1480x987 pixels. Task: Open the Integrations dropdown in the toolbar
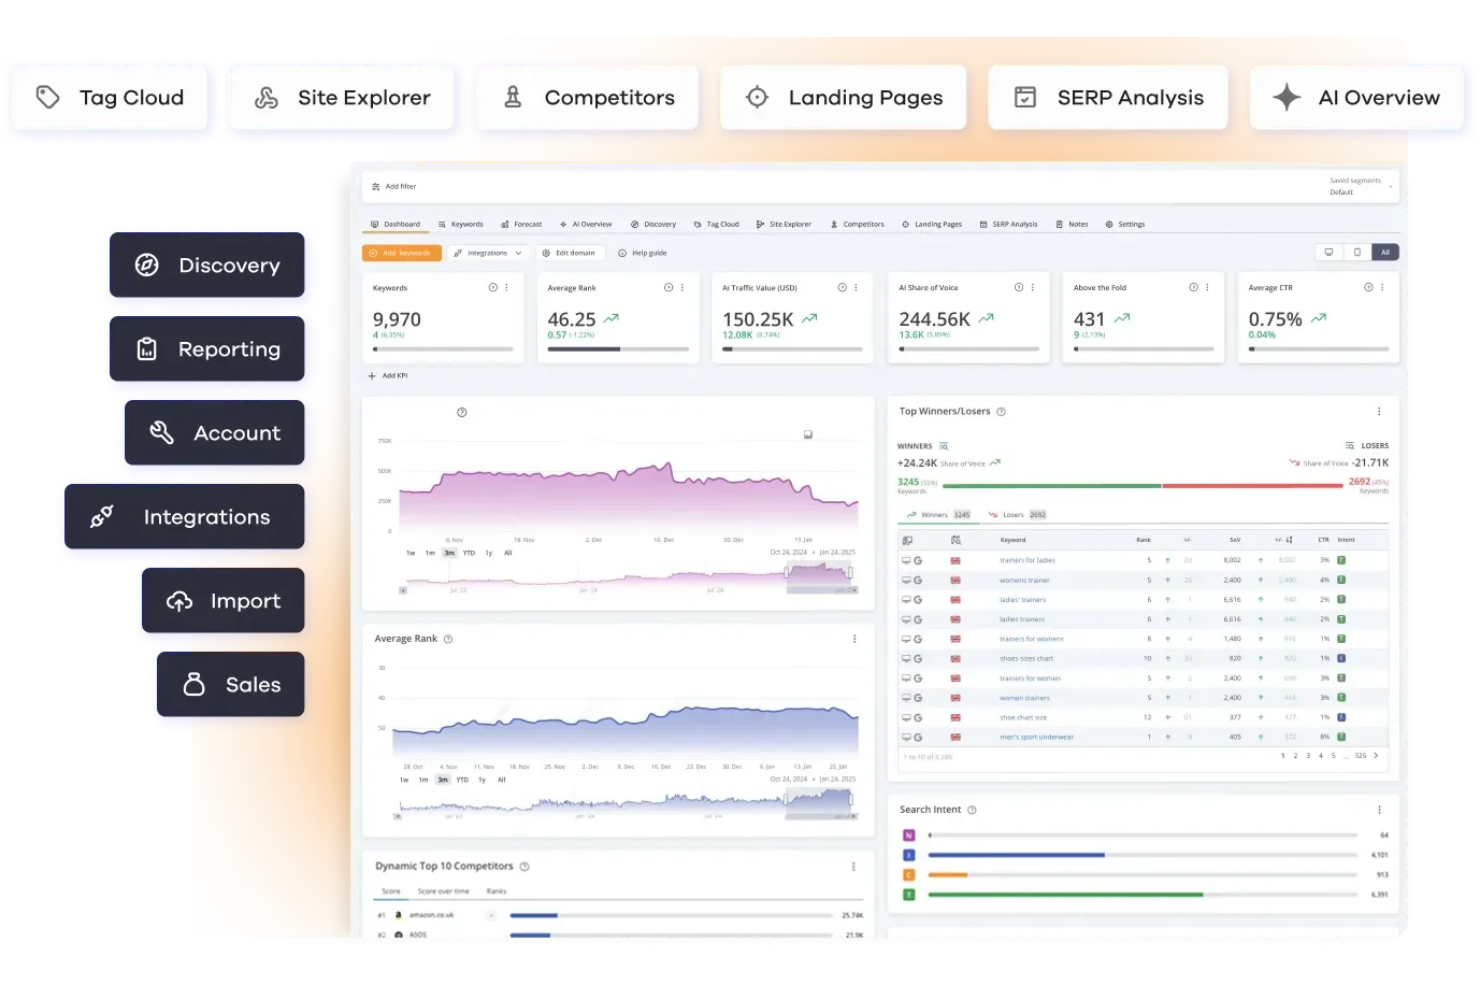[487, 252]
